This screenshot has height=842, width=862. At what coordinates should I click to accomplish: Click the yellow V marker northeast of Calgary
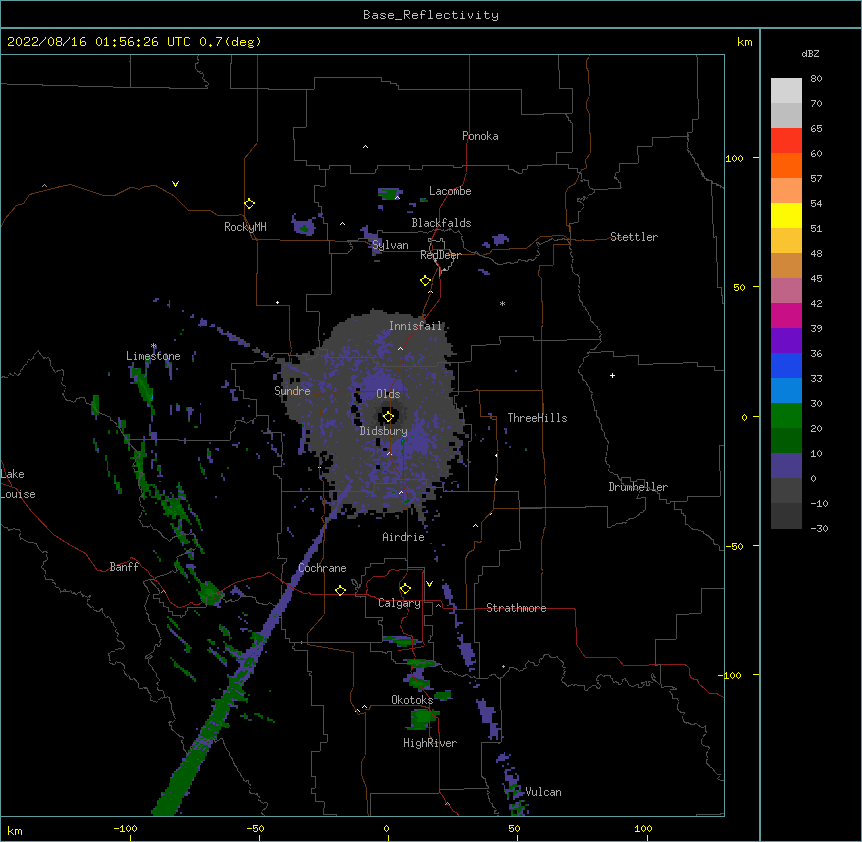(x=429, y=584)
